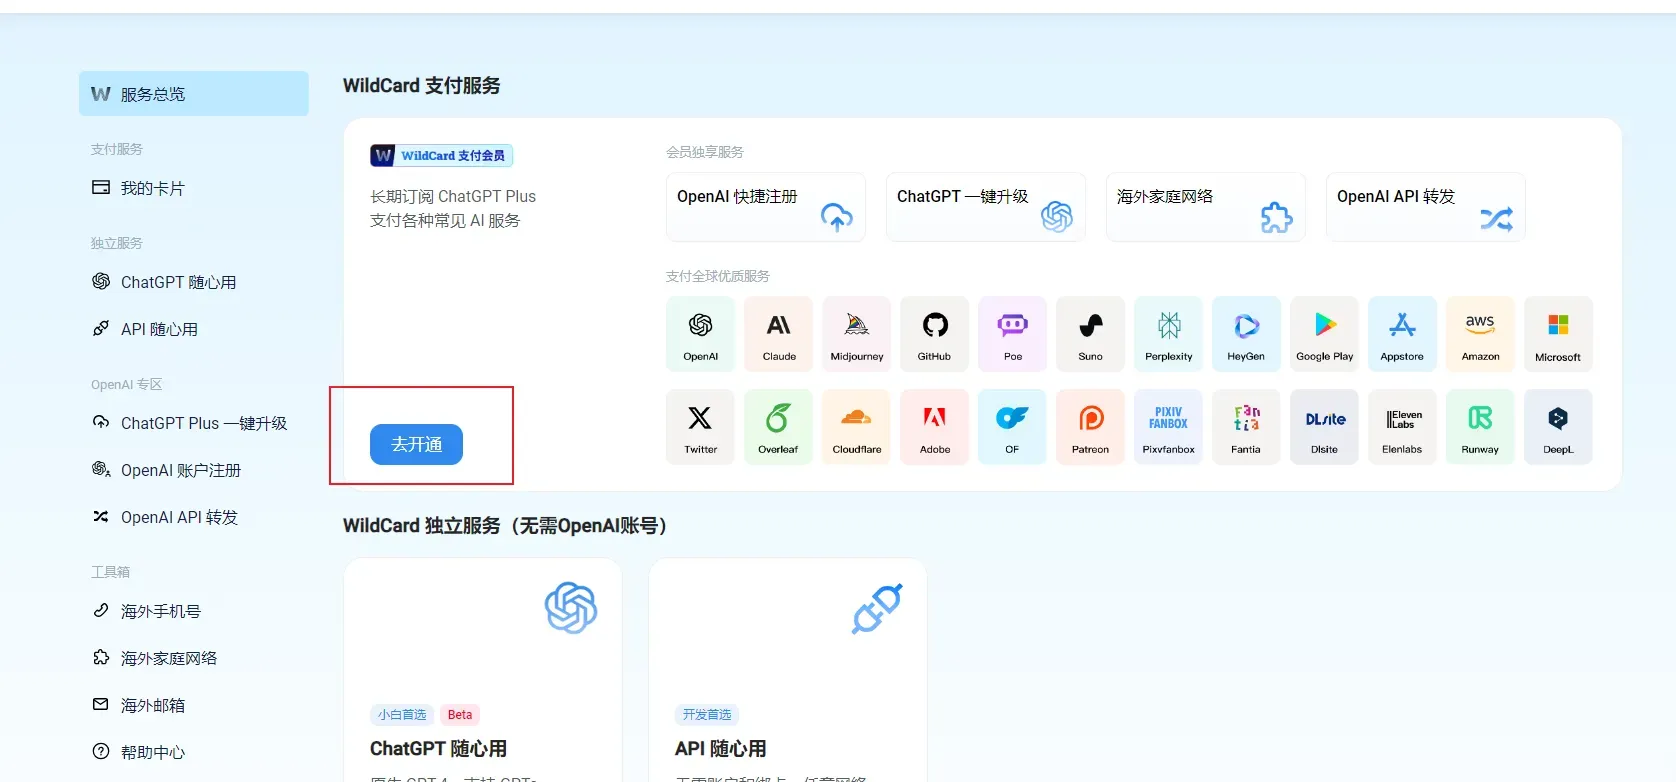
Task: Click the Appstore service icon
Action: [x=1402, y=334]
